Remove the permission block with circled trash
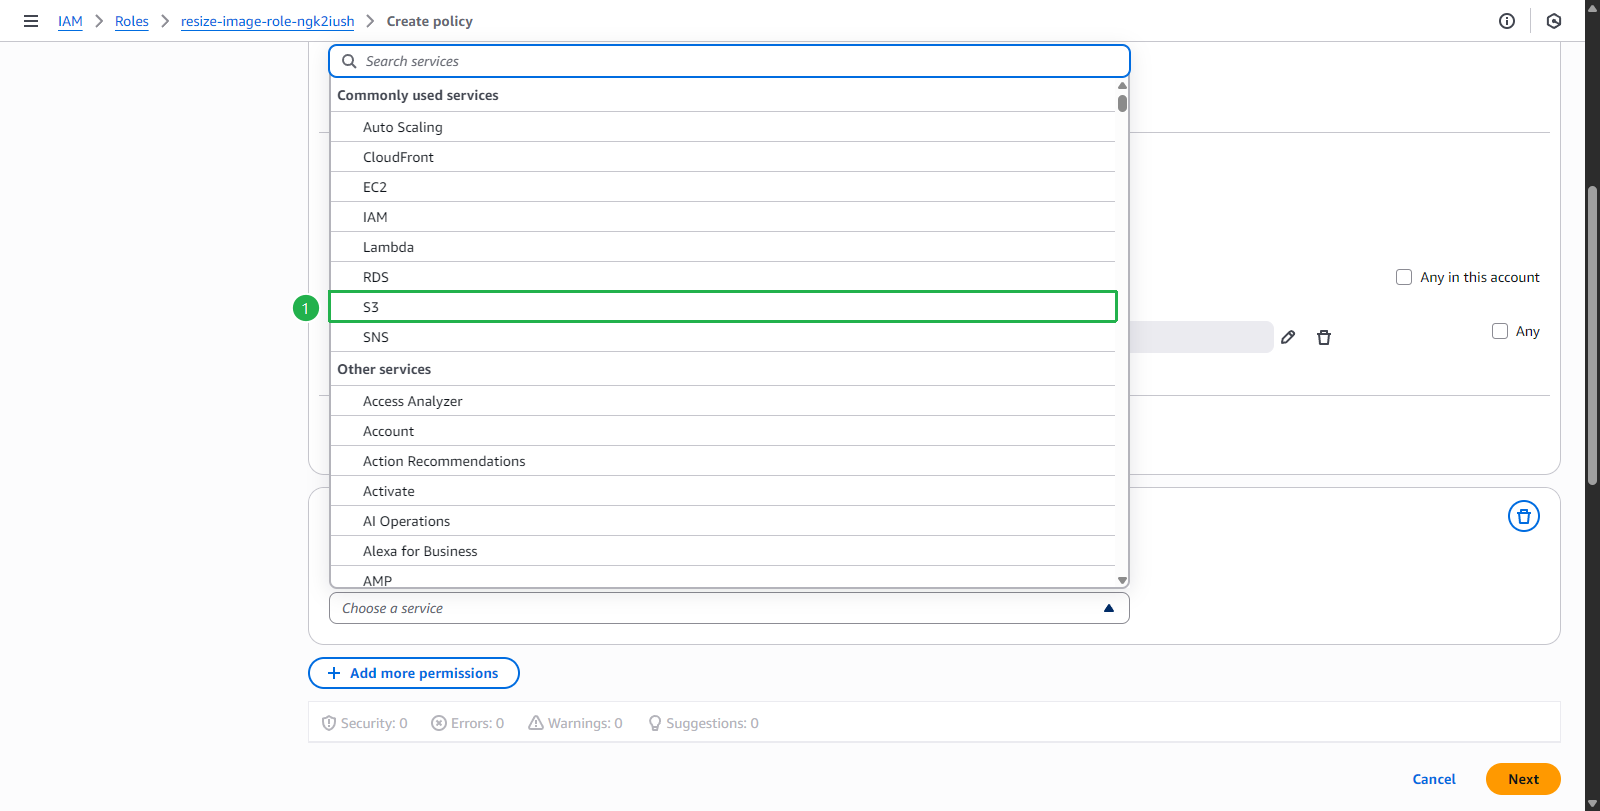This screenshot has height=811, width=1600. [x=1524, y=516]
